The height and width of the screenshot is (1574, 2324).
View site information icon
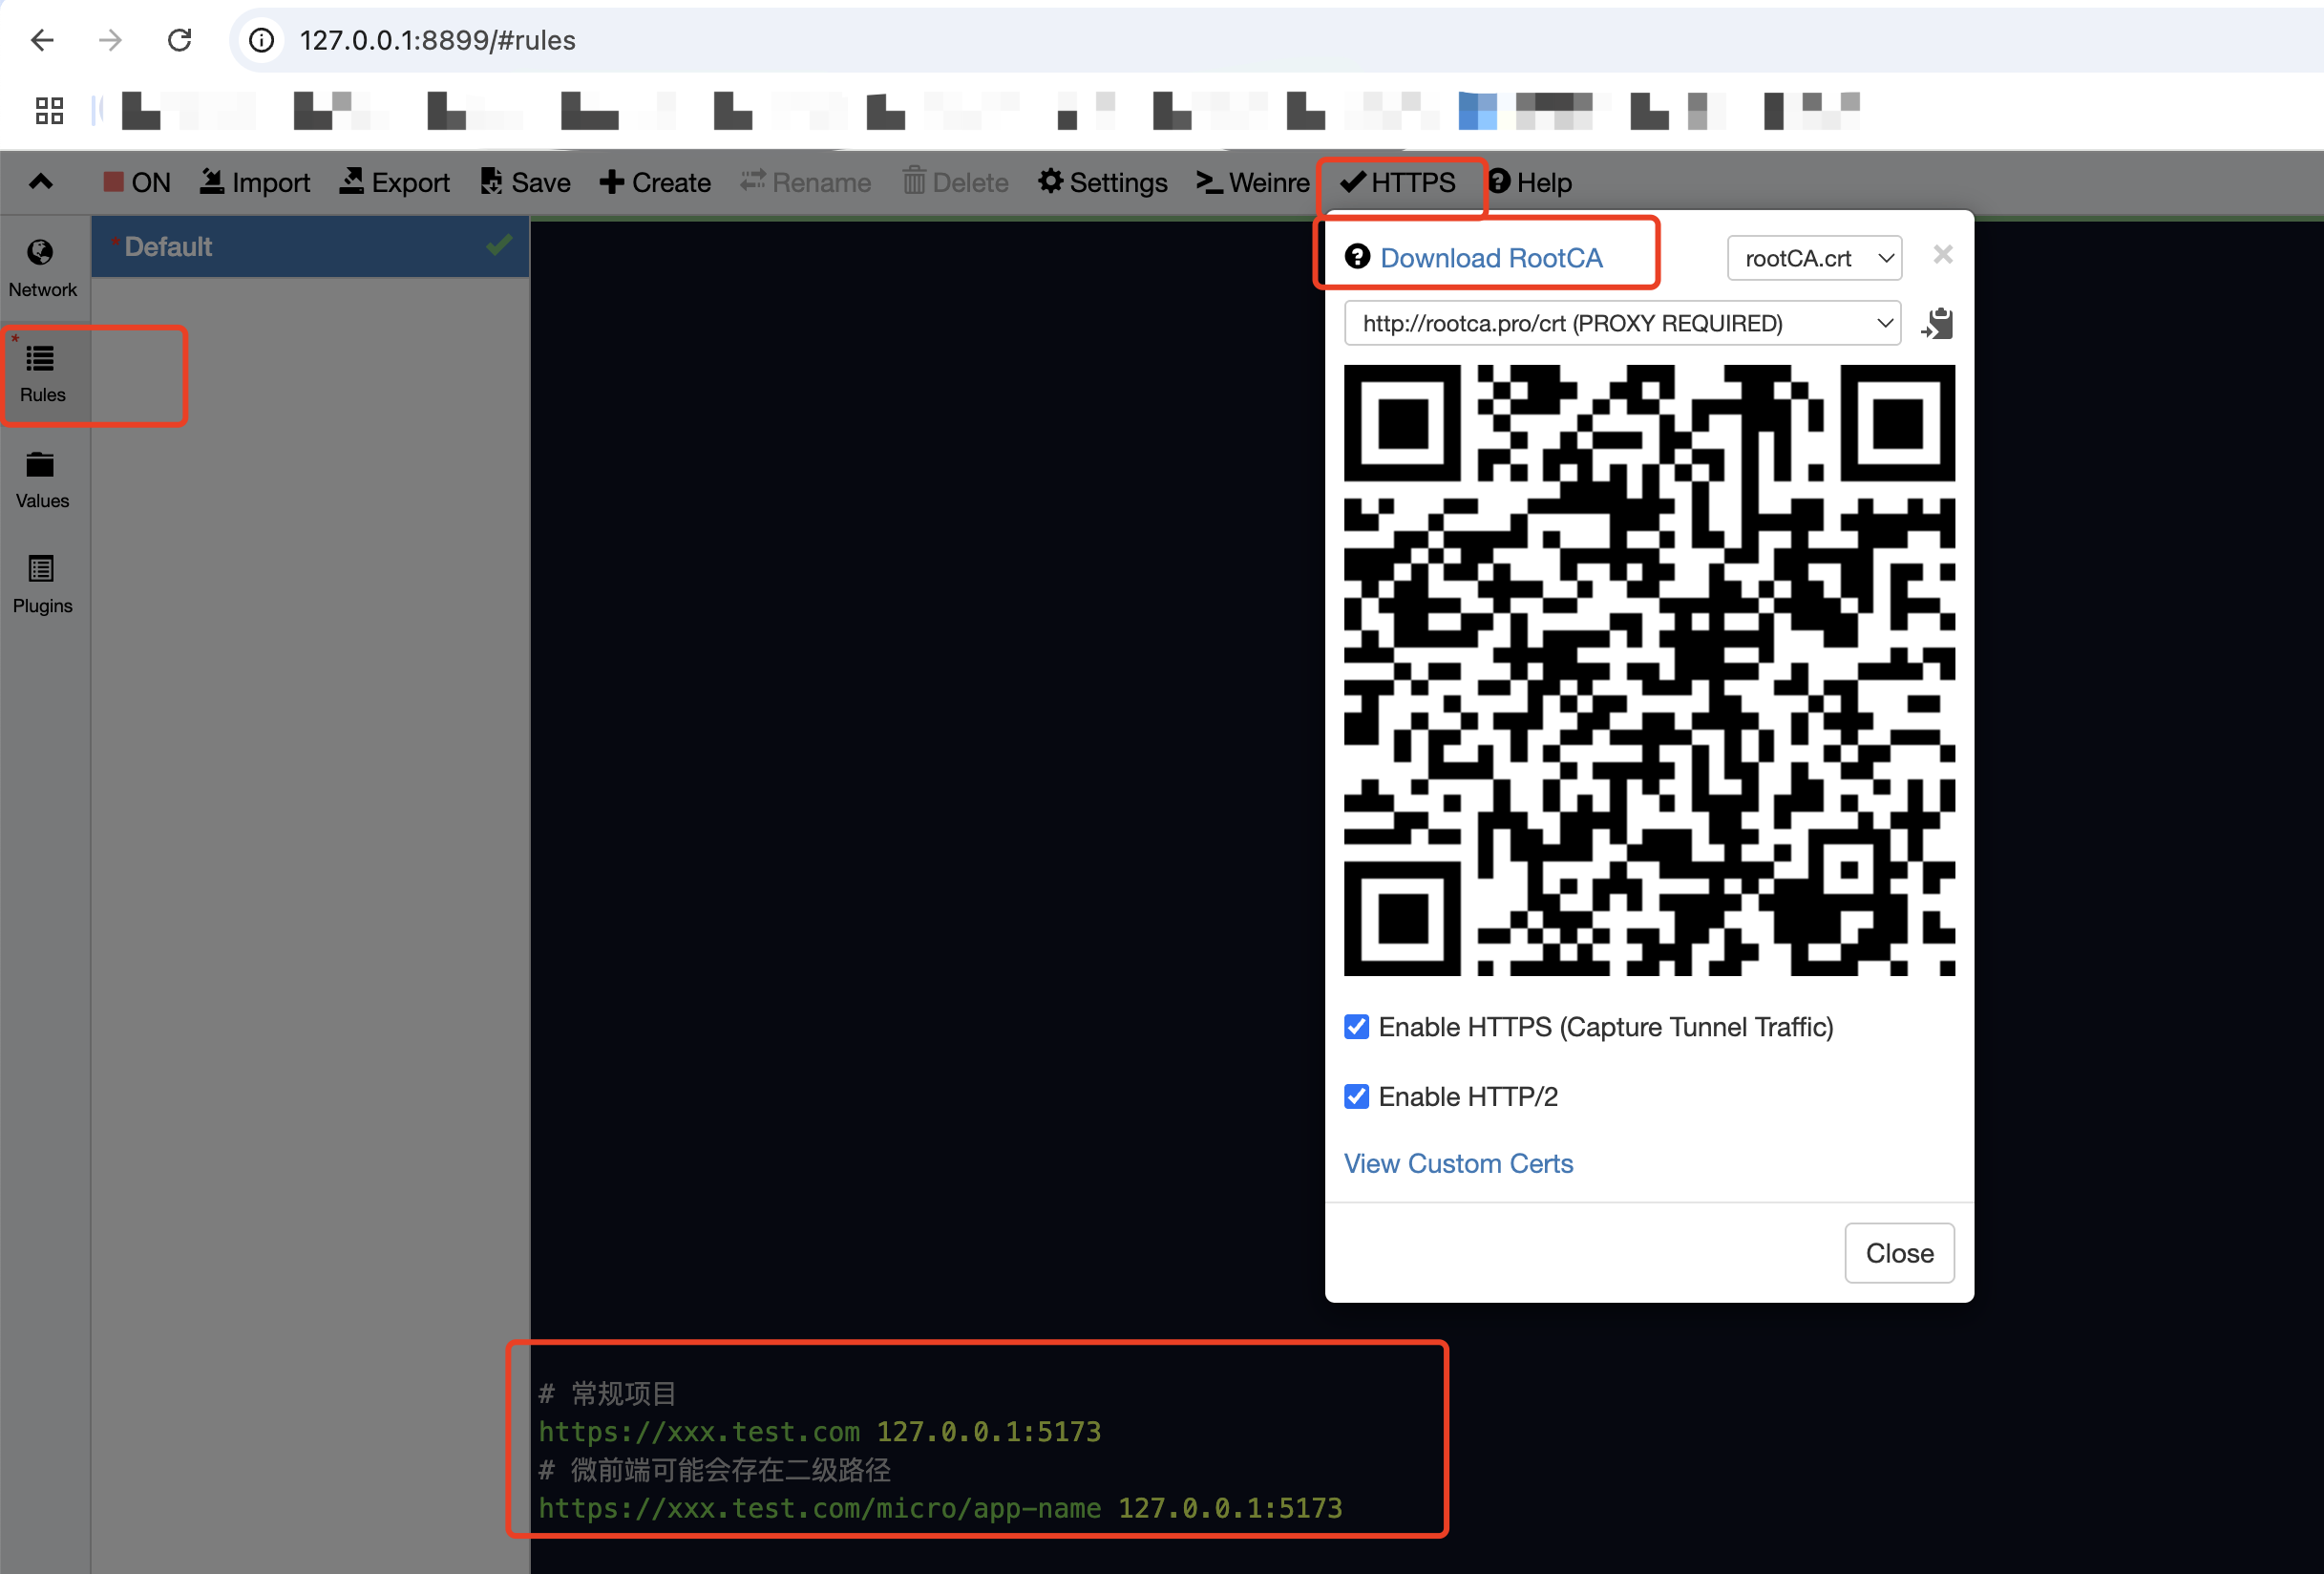[x=261, y=40]
